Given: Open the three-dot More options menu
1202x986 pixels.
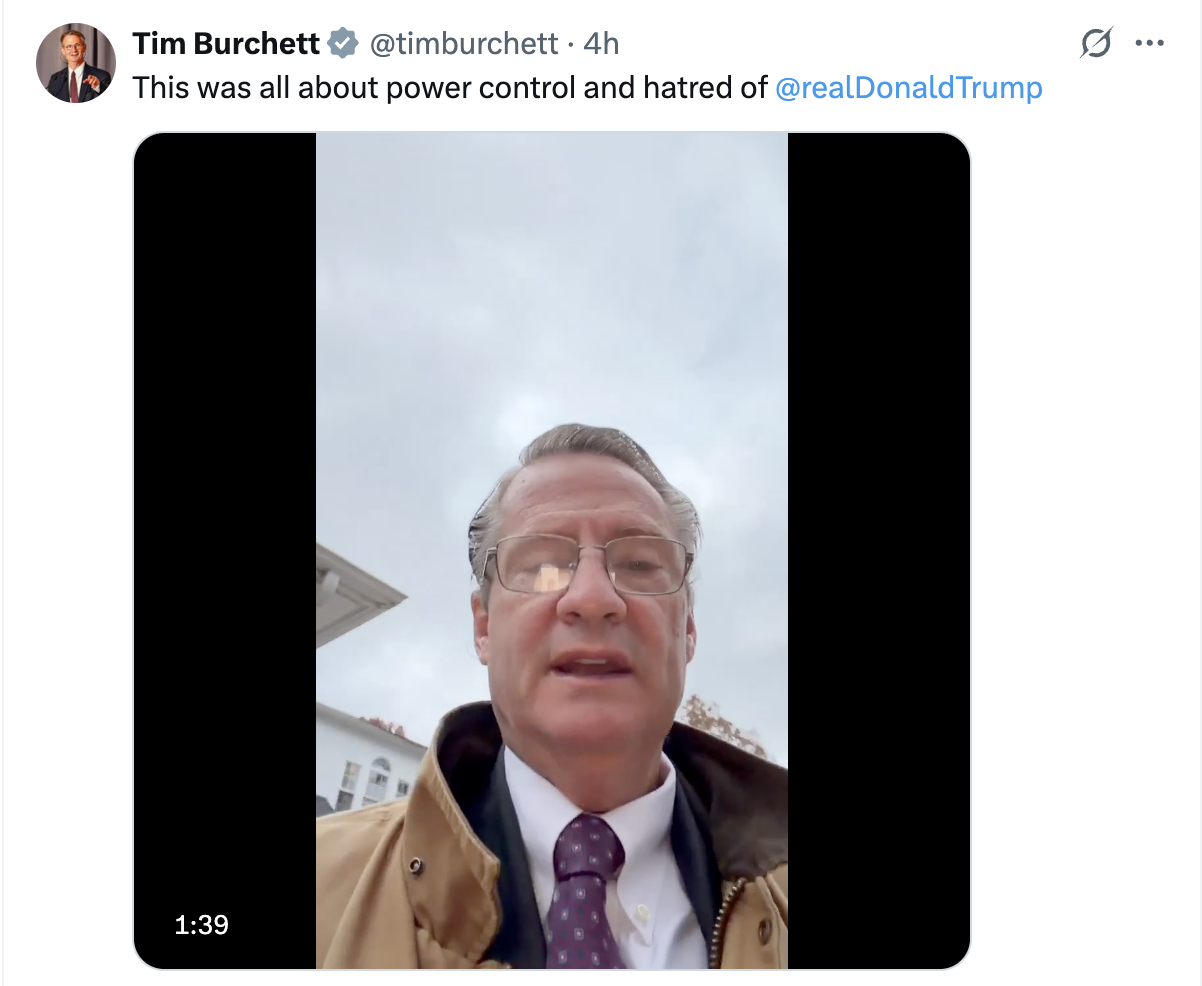Looking at the screenshot, I should click(1150, 43).
